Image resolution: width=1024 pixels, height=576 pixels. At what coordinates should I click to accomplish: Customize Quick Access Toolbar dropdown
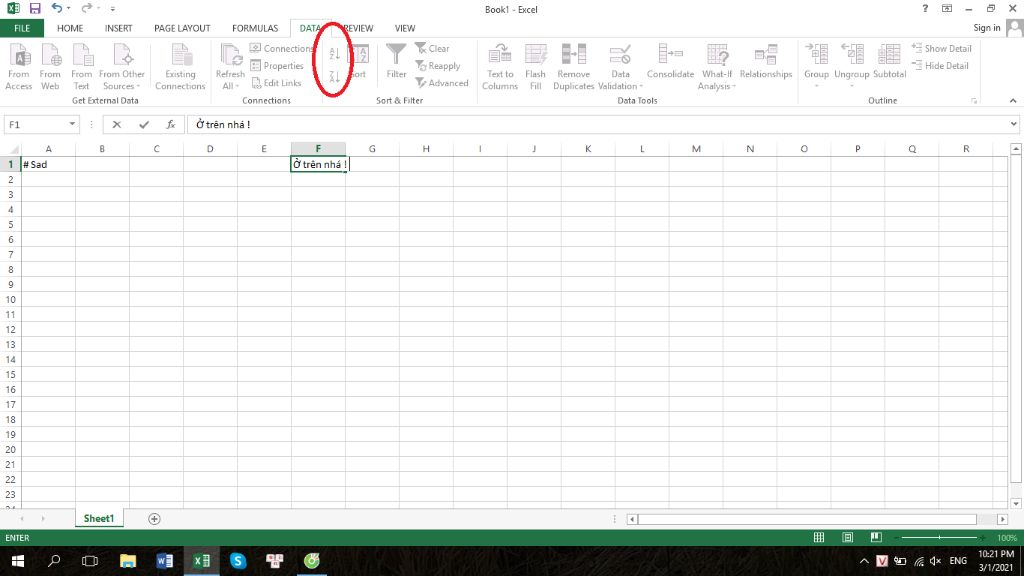click(113, 9)
